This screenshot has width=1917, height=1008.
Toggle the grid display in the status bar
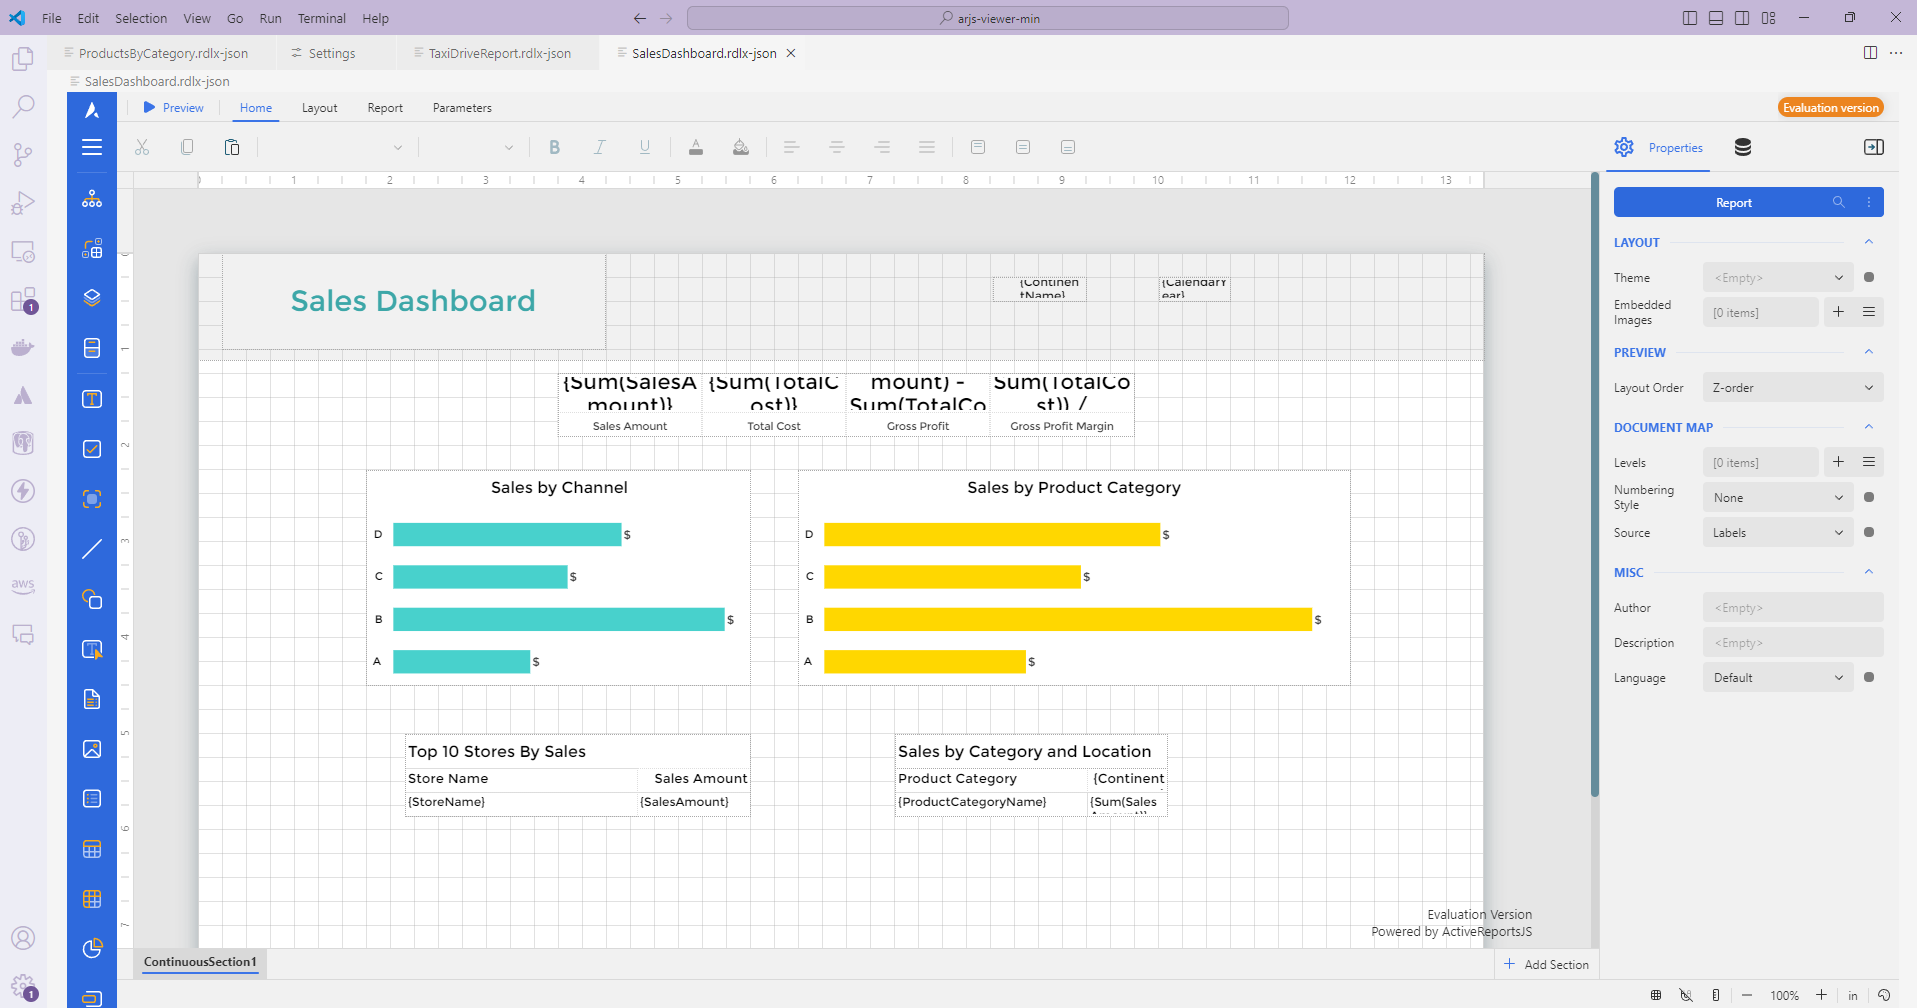(1656, 995)
